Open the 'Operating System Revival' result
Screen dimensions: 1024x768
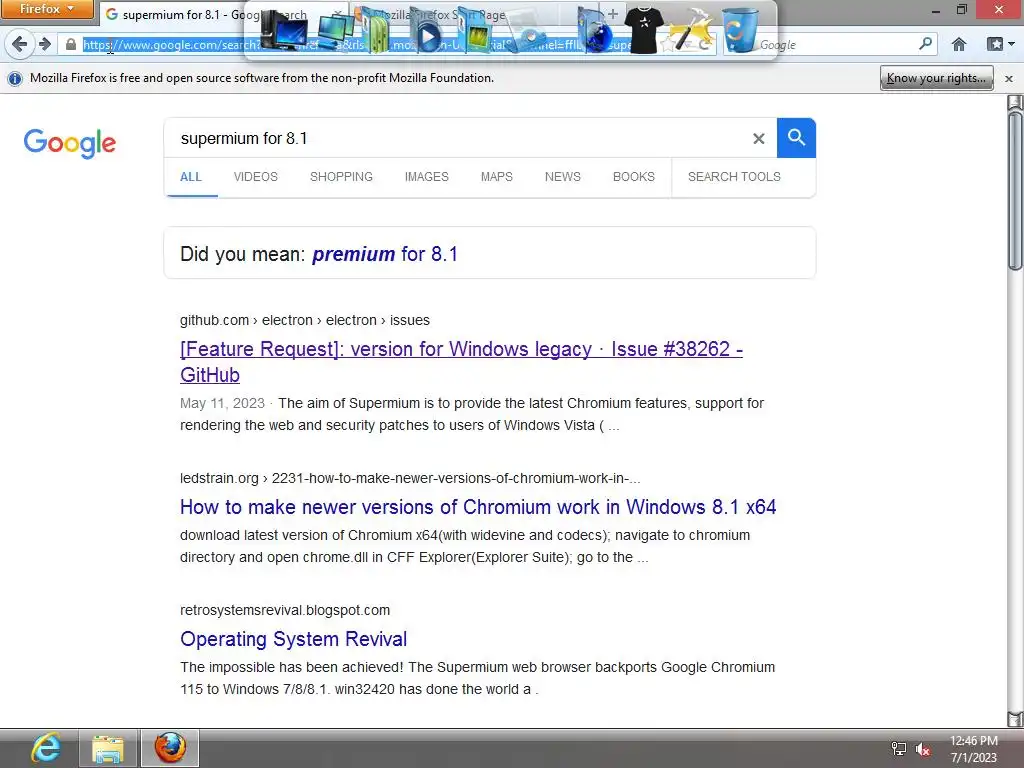(x=293, y=639)
